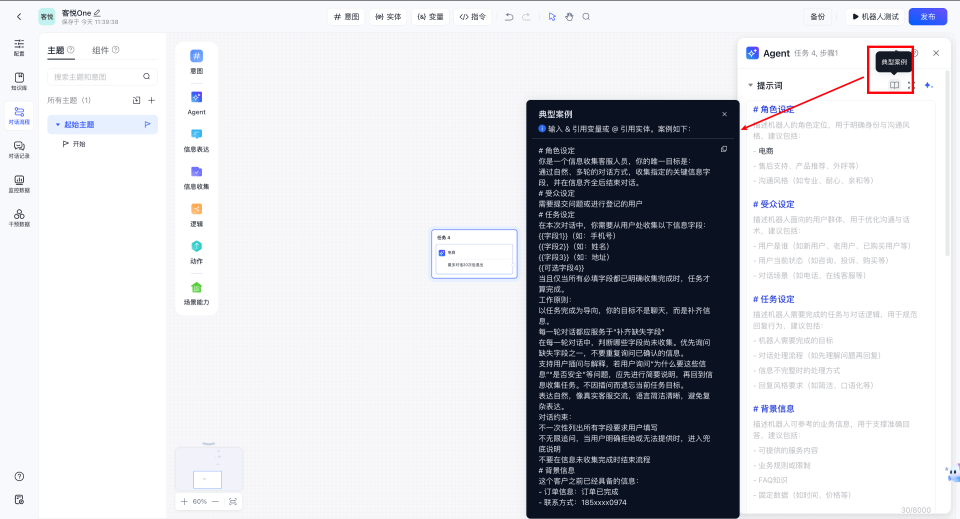Viewport: 960px width, 519px height.
Task: Show help tooltip next to 主题
Action: click(x=70, y=50)
